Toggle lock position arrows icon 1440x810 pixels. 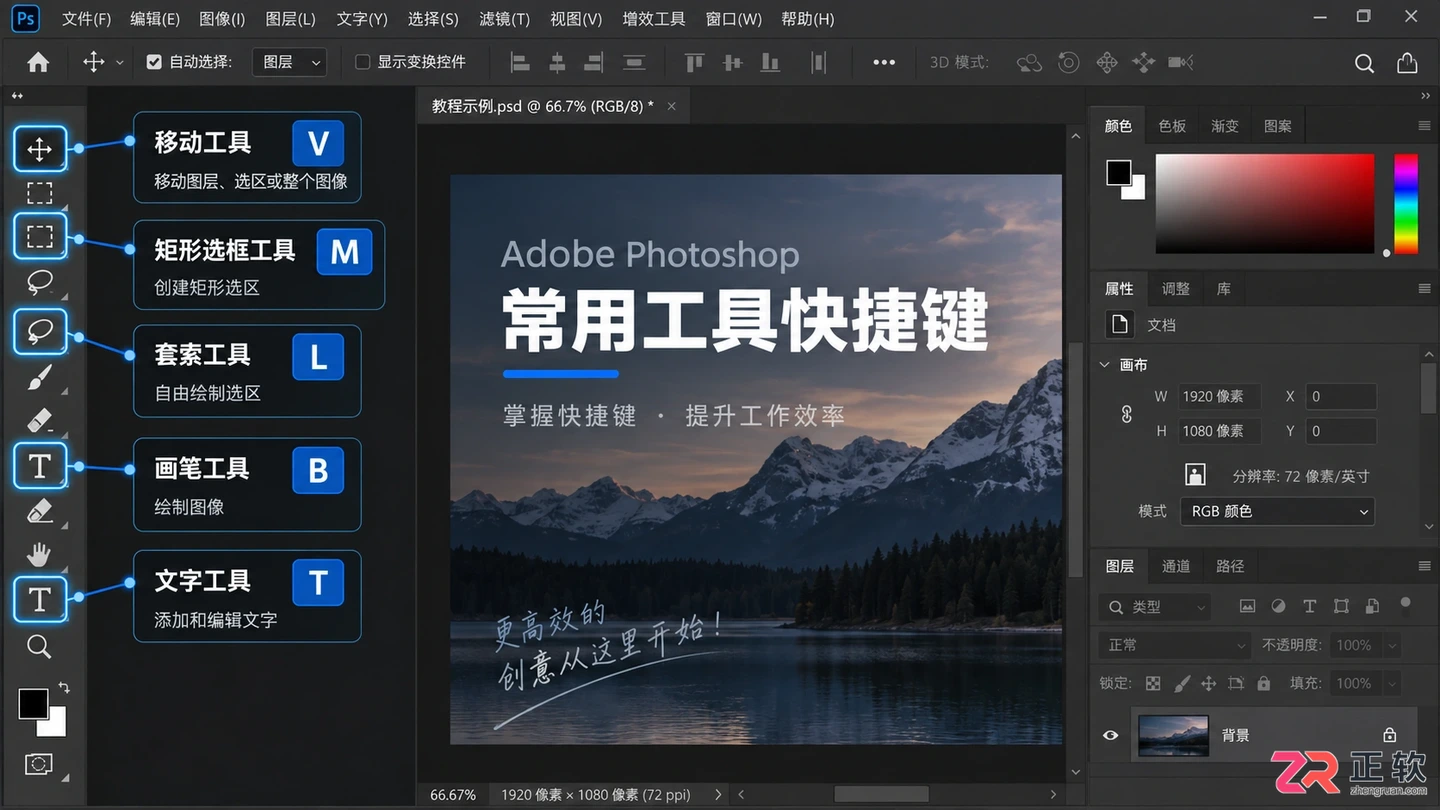[1208, 683]
